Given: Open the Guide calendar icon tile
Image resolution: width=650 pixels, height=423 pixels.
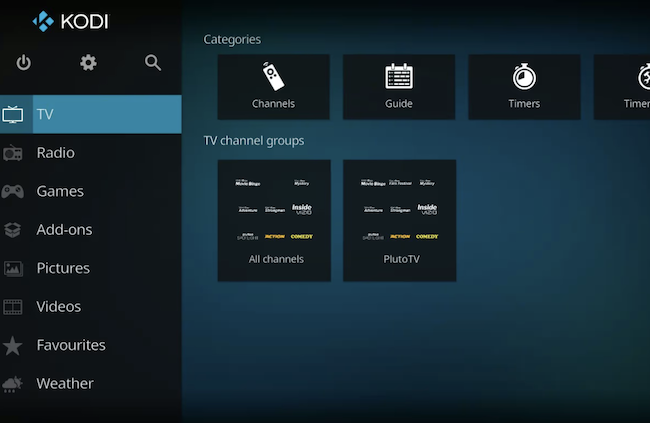Looking at the screenshot, I should point(399,77).
